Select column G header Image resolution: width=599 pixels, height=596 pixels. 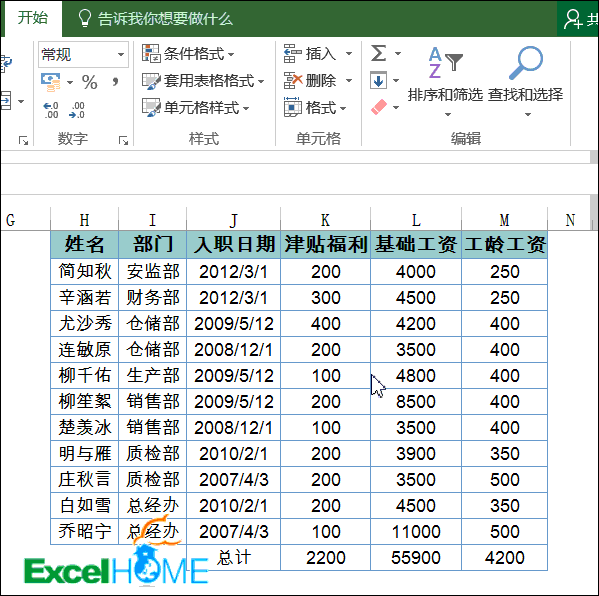[x=25, y=220]
